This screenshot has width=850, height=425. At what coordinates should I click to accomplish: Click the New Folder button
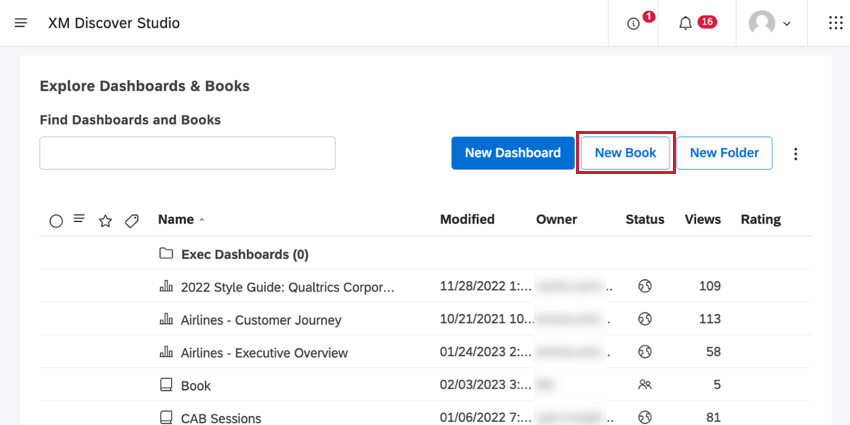(724, 153)
